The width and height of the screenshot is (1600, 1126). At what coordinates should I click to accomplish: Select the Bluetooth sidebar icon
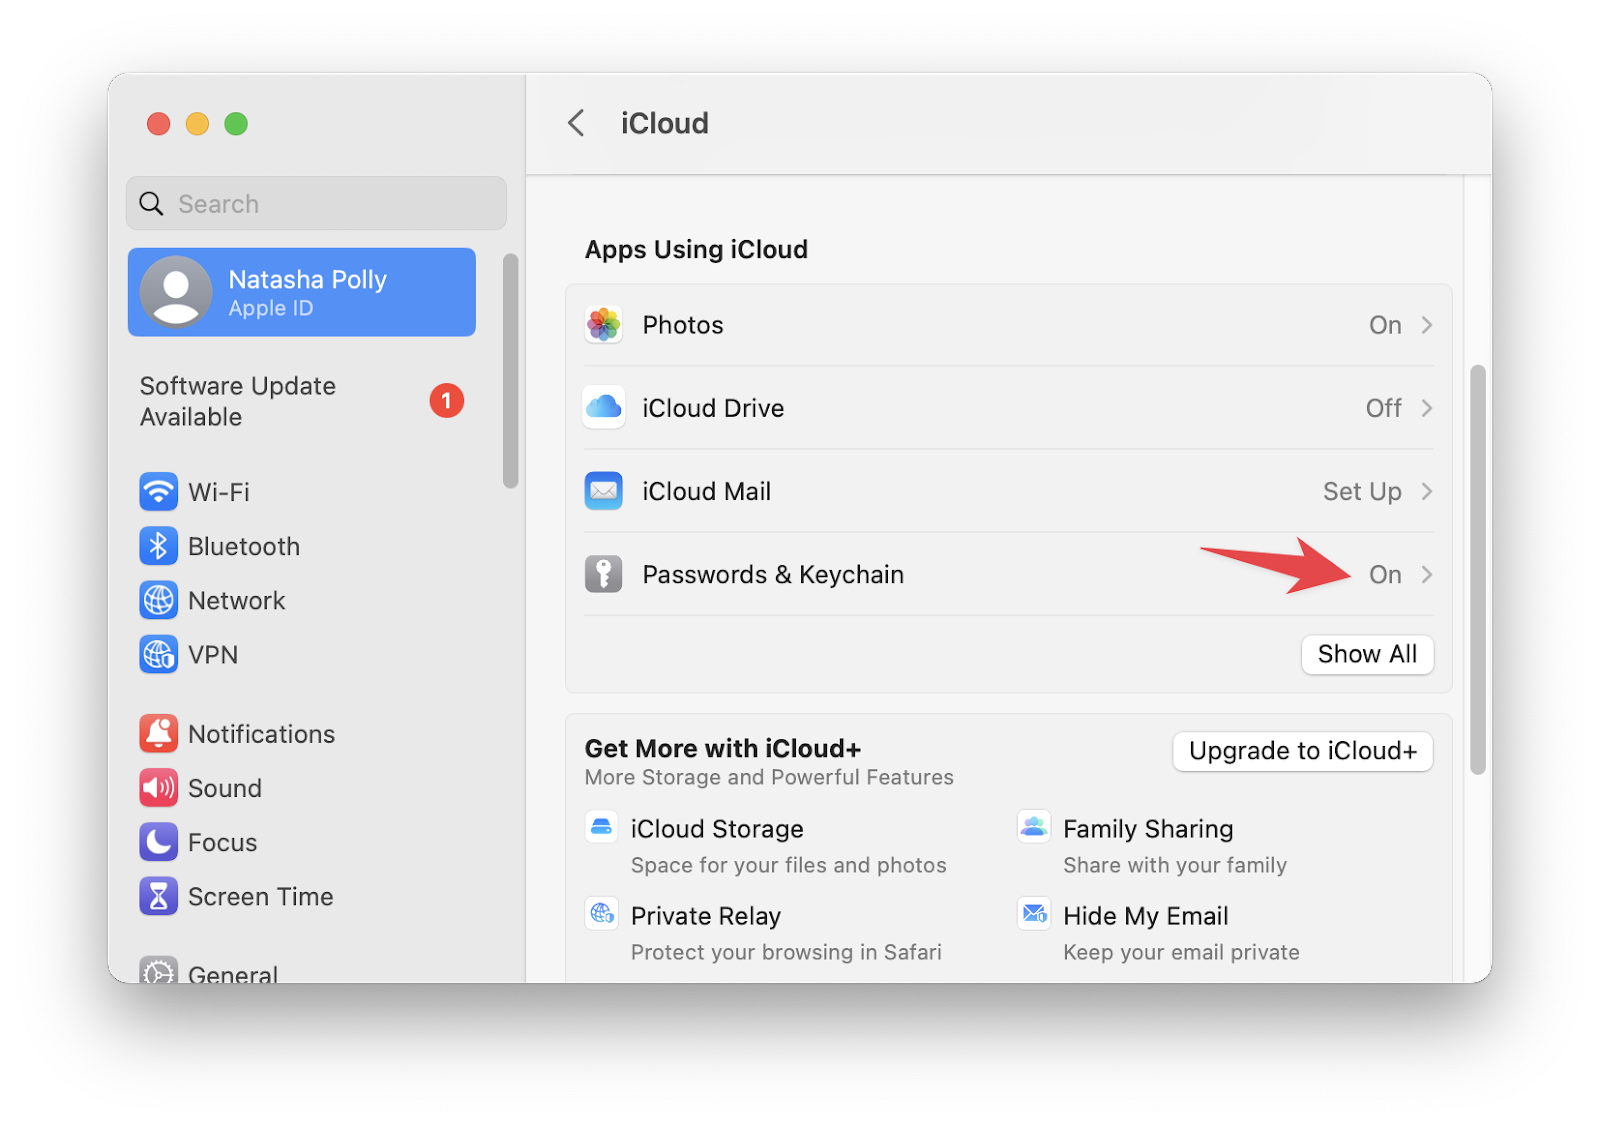(x=158, y=546)
